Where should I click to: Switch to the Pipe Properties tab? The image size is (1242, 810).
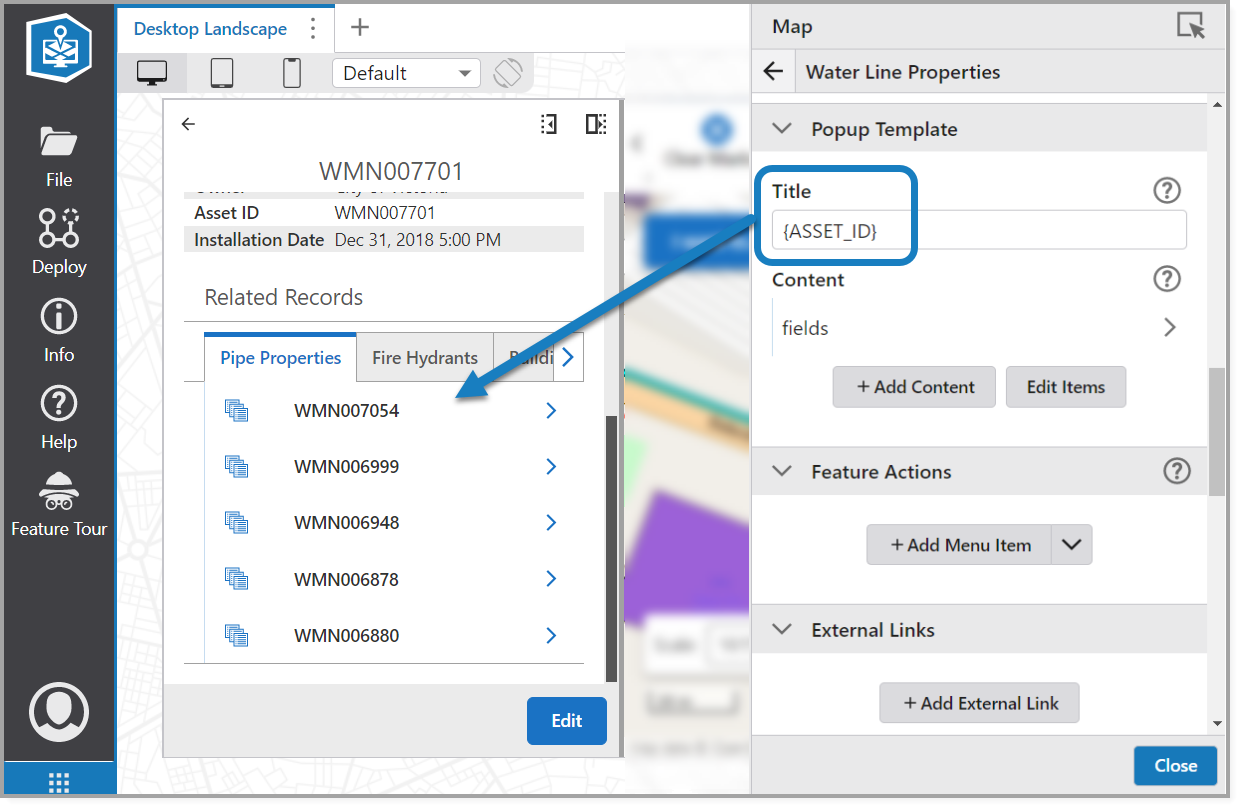281,357
